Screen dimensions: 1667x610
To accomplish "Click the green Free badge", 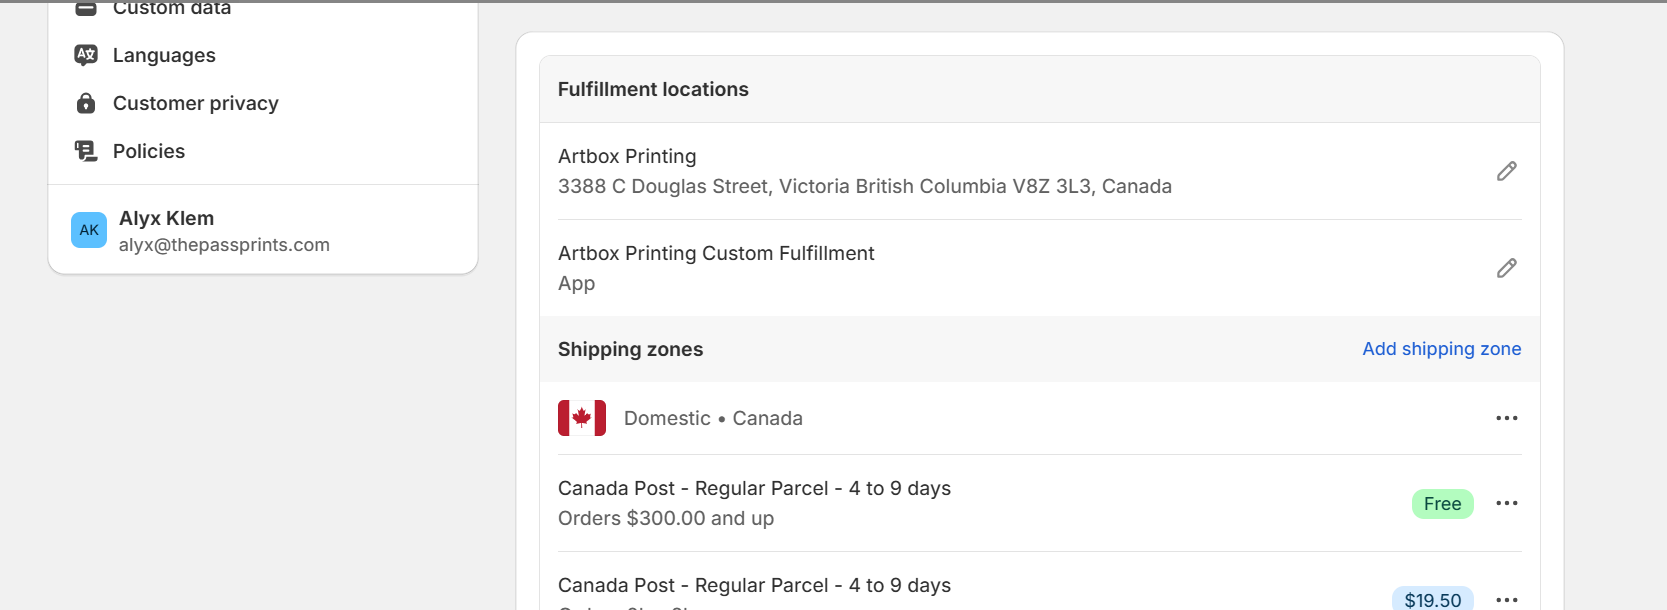I will (1442, 504).
